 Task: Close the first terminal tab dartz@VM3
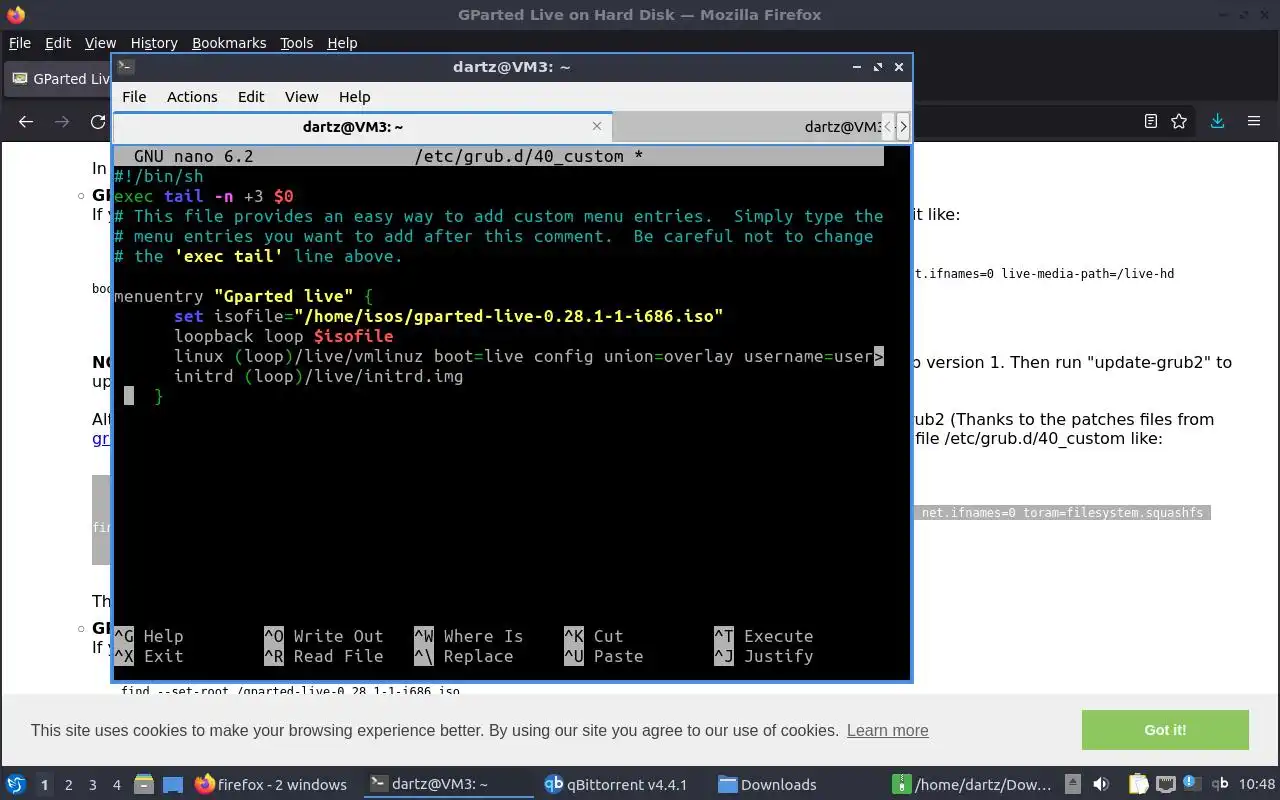click(x=597, y=126)
